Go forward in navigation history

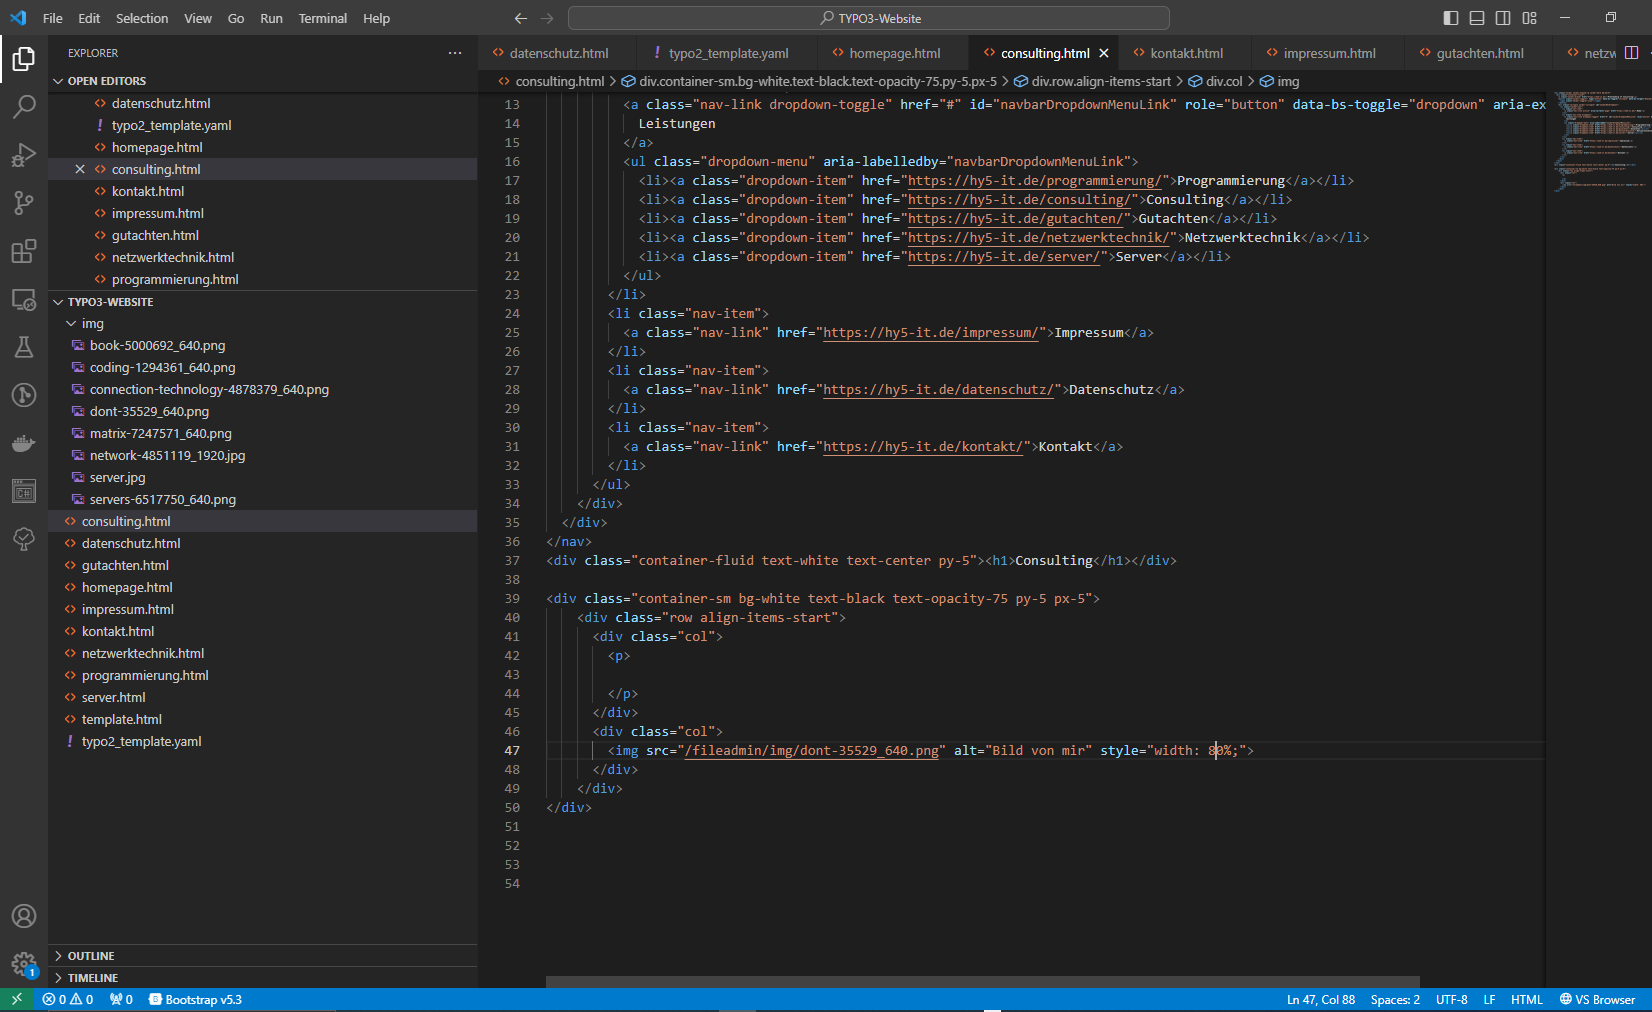pos(547,18)
